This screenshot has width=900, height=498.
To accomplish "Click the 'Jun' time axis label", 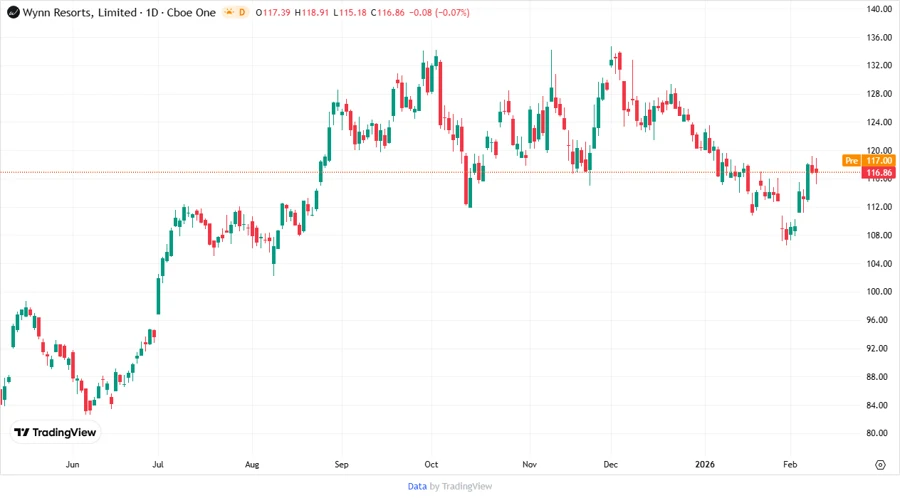I will [72, 464].
